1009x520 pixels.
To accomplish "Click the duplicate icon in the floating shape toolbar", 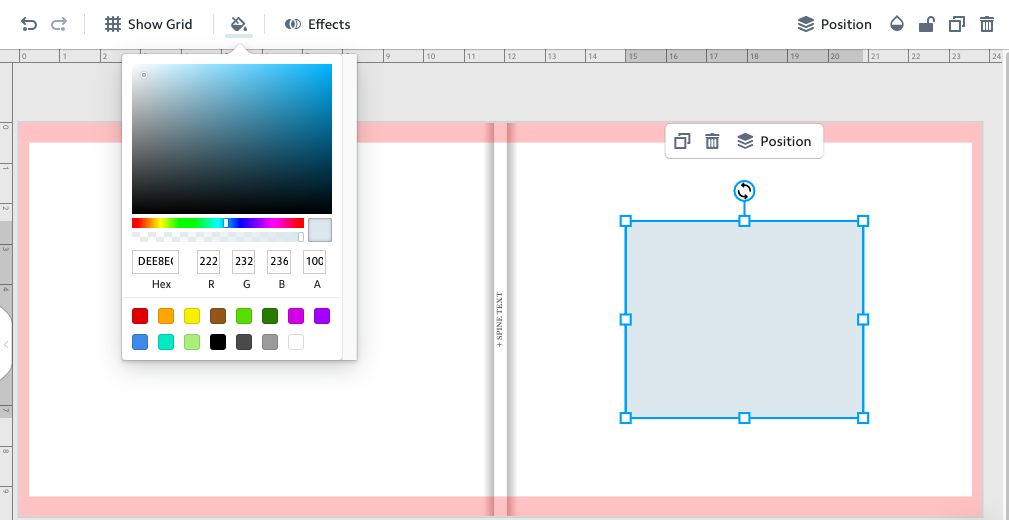I will [682, 141].
